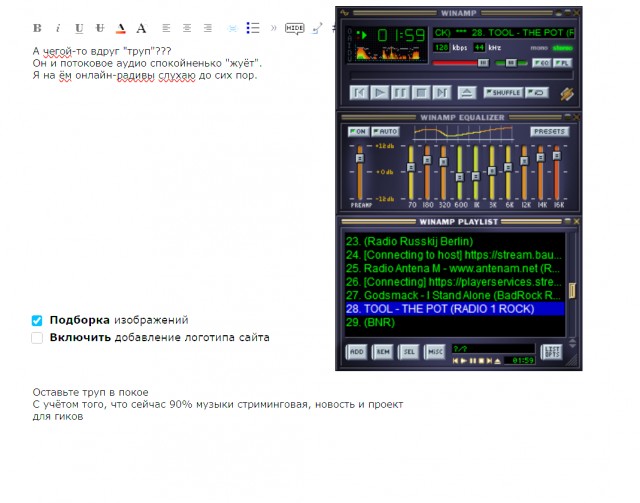
Task: Select playlist entry 28 TOOL - THE POT
Action: tap(455, 309)
